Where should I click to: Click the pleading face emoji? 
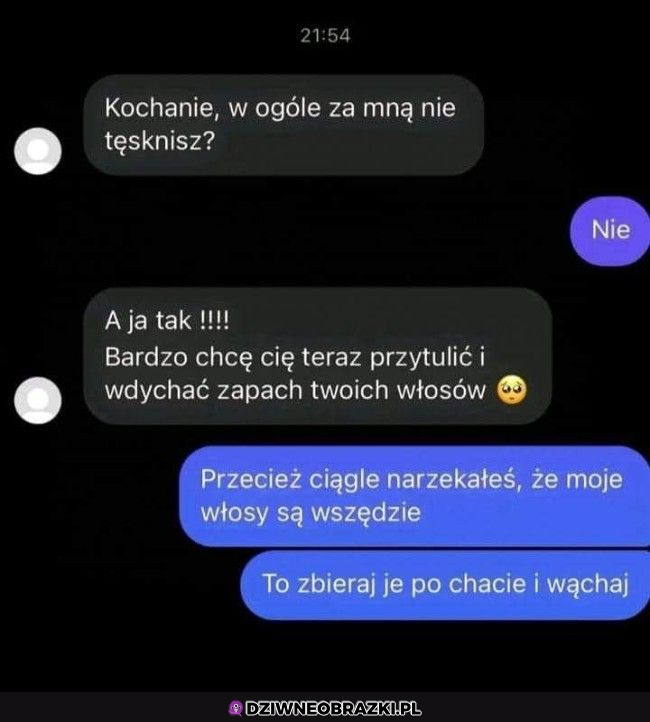(x=511, y=390)
